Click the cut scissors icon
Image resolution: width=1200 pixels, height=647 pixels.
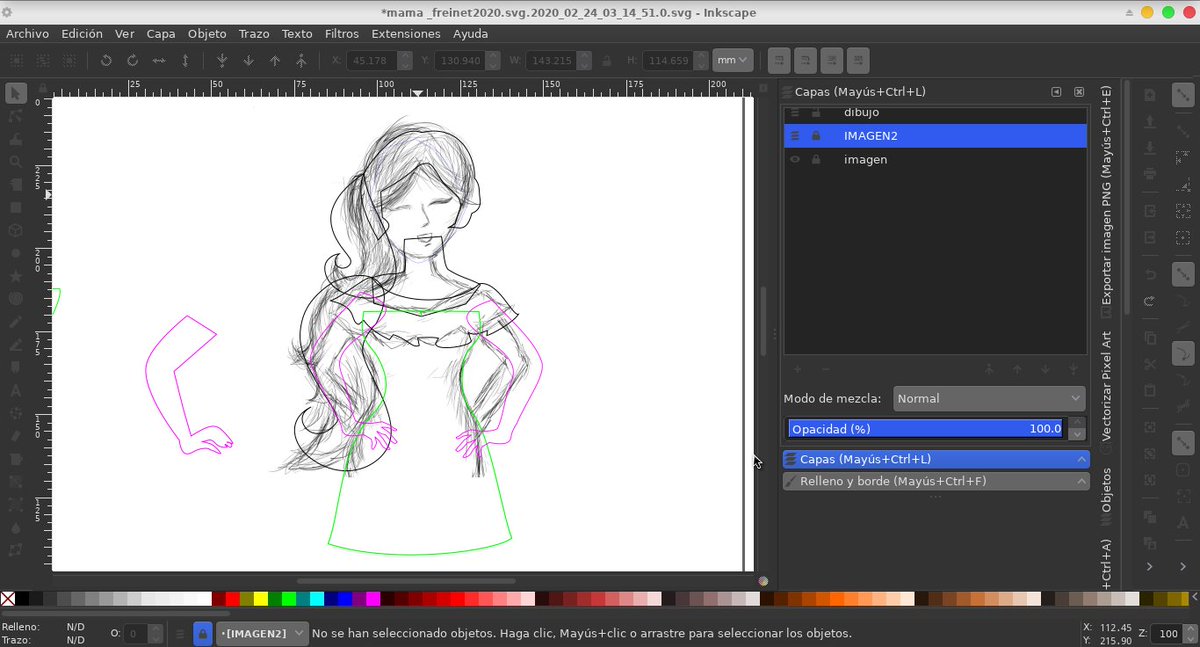(x=1150, y=364)
